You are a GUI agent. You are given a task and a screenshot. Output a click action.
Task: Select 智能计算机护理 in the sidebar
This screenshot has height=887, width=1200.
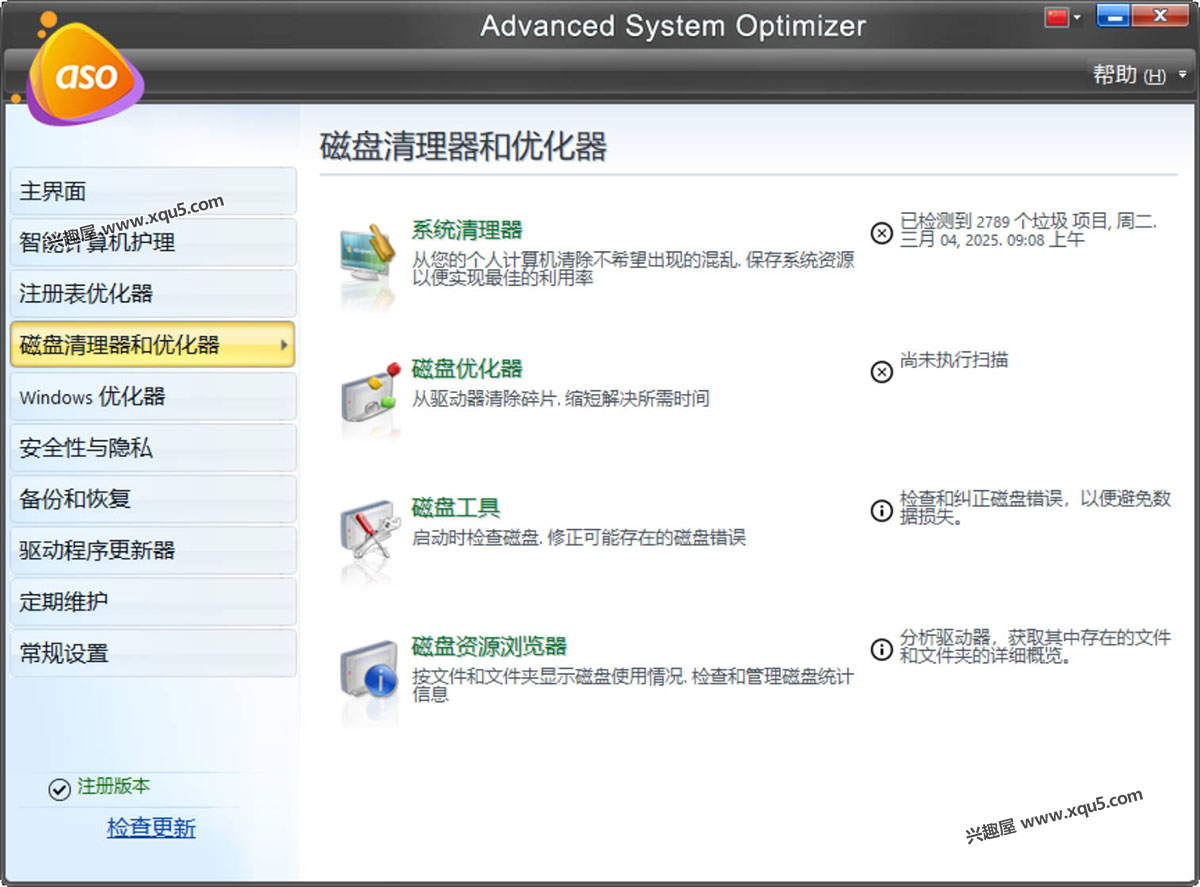pyautogui.click(x=153, y=243)
